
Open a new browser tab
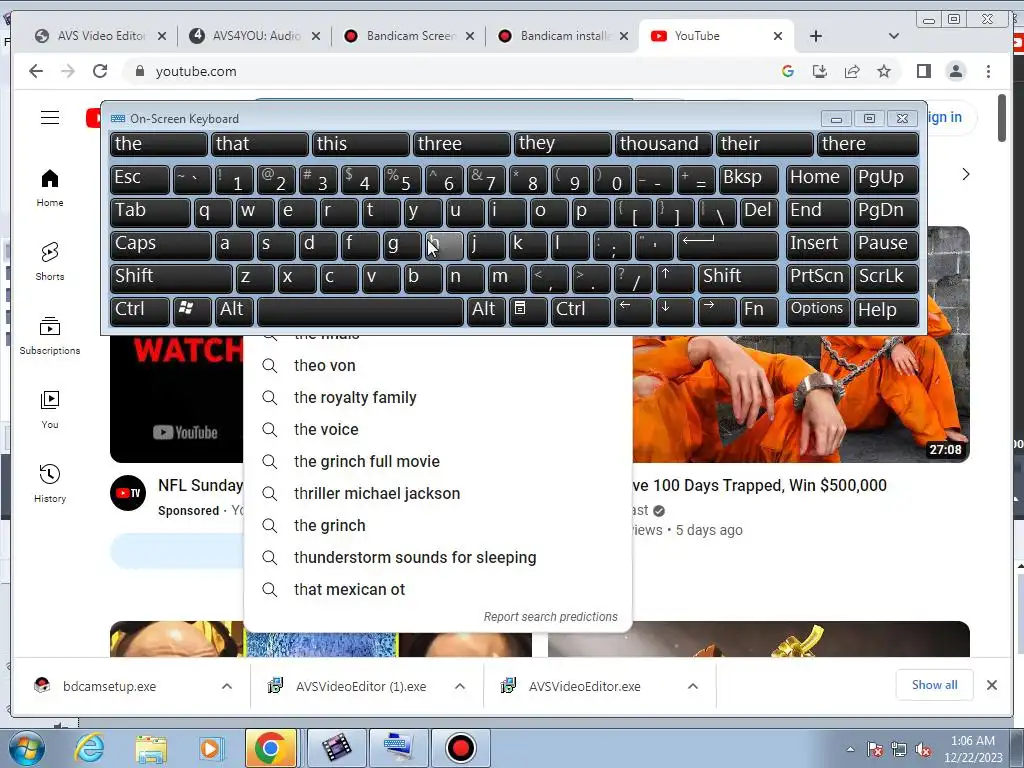pos(816,36)
